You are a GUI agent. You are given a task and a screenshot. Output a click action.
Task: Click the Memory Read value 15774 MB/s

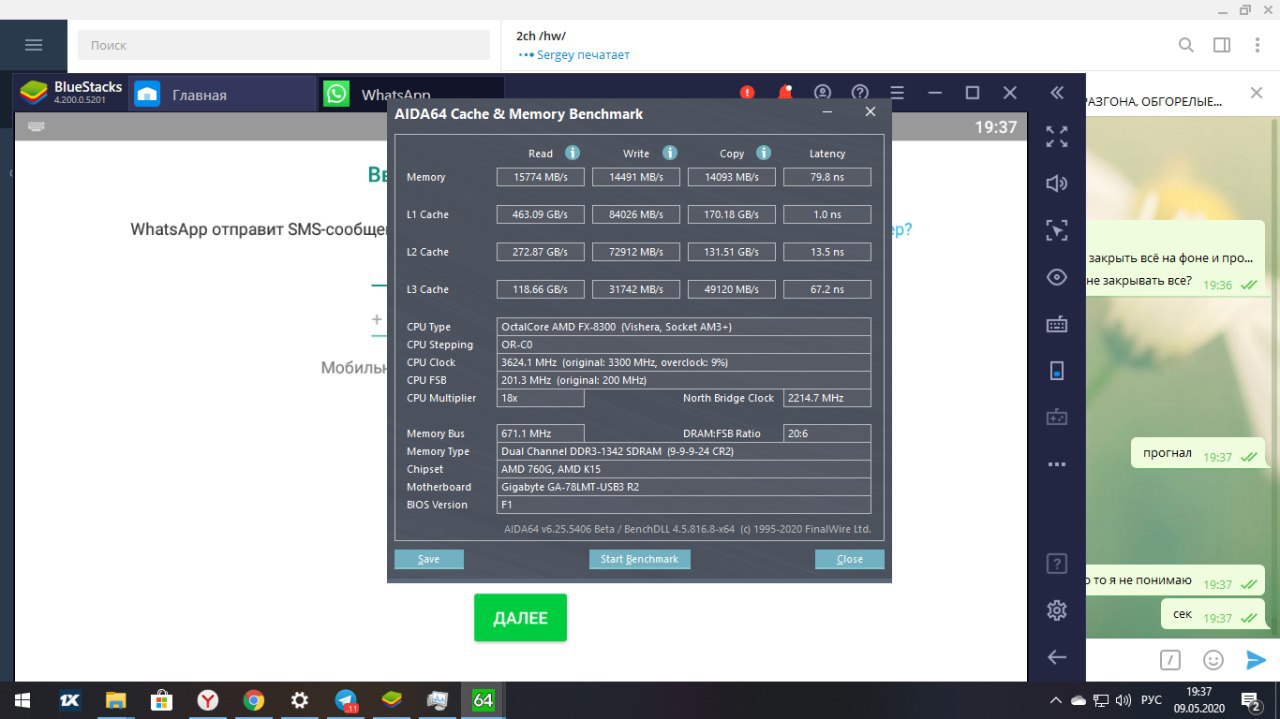540,177
